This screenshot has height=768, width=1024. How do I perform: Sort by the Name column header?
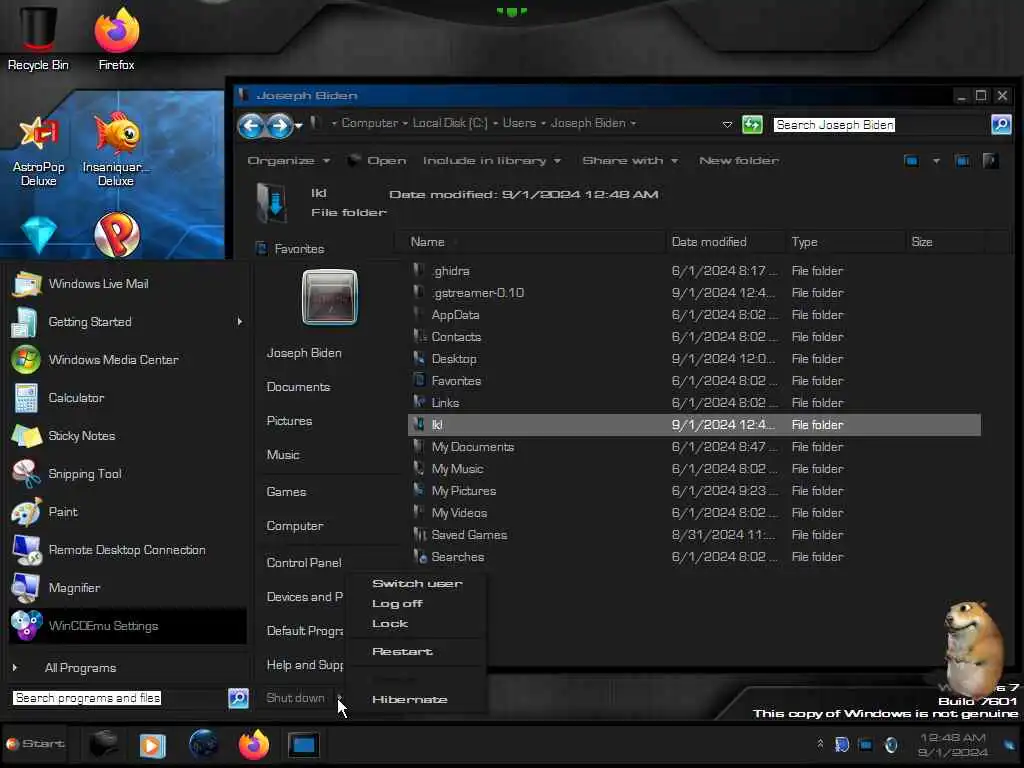[x=532, y=242]
